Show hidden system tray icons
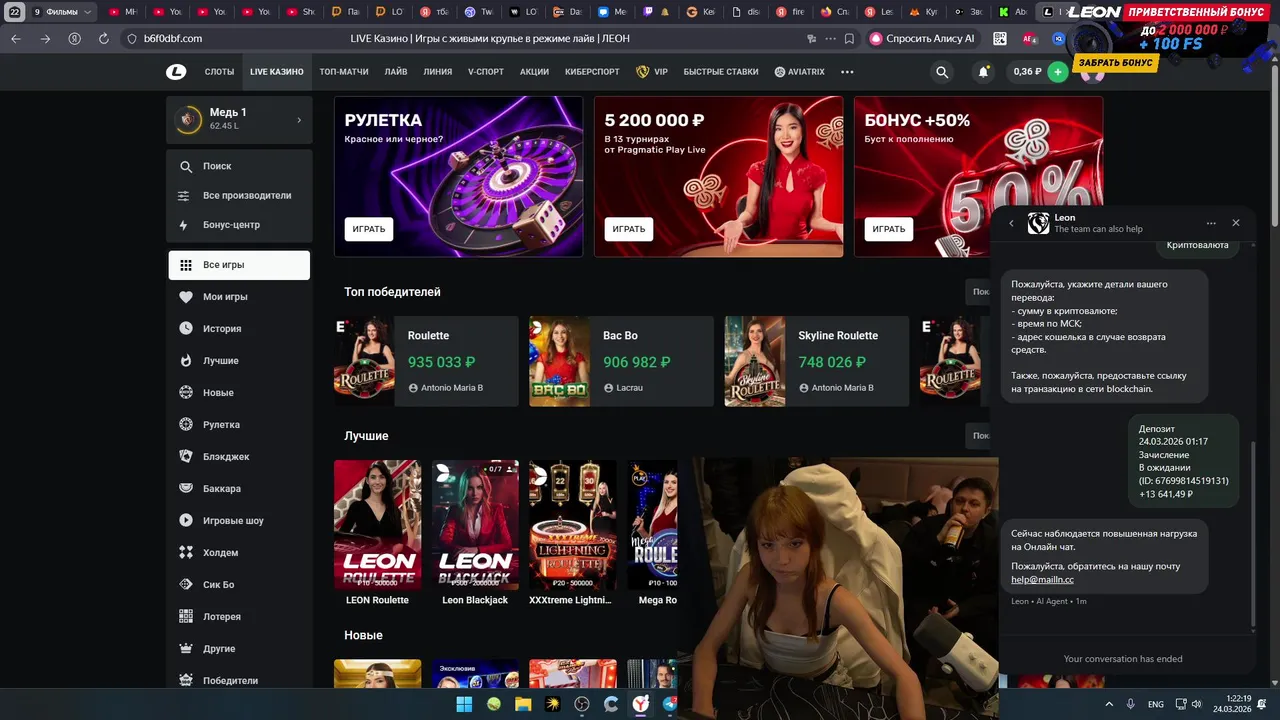 coord(1111,704)
